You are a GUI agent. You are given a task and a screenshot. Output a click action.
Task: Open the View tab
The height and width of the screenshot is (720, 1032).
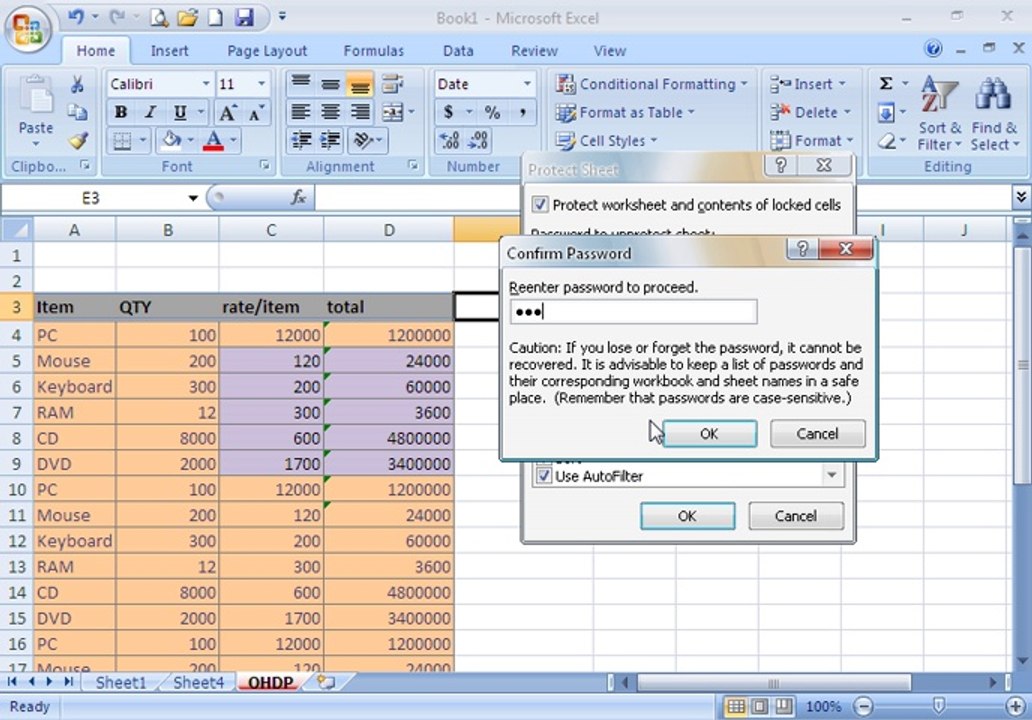click(609, 51)
